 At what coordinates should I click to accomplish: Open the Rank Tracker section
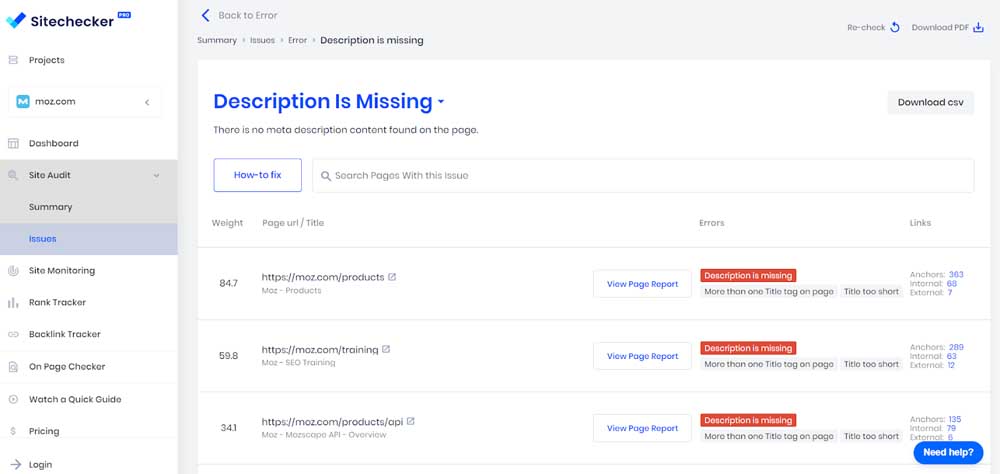pyautogui.click(x=57, y=302)
